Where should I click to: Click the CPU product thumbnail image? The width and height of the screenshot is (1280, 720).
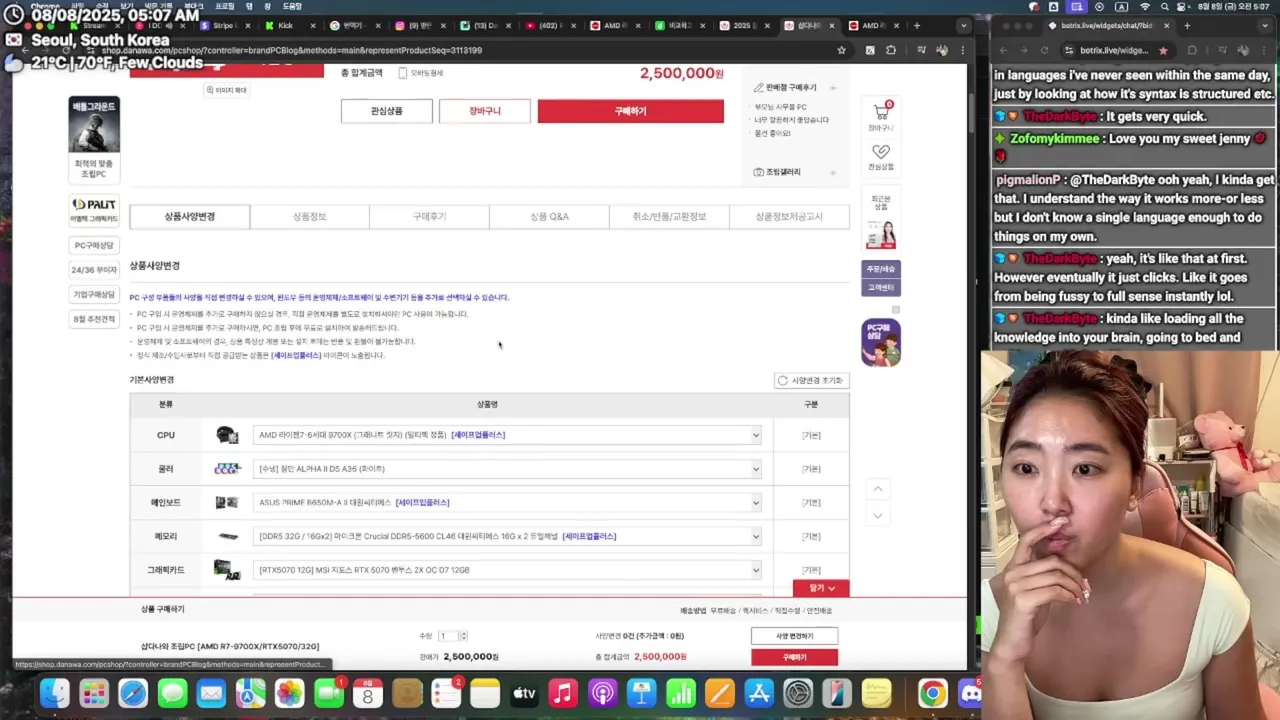coord(227,435)
